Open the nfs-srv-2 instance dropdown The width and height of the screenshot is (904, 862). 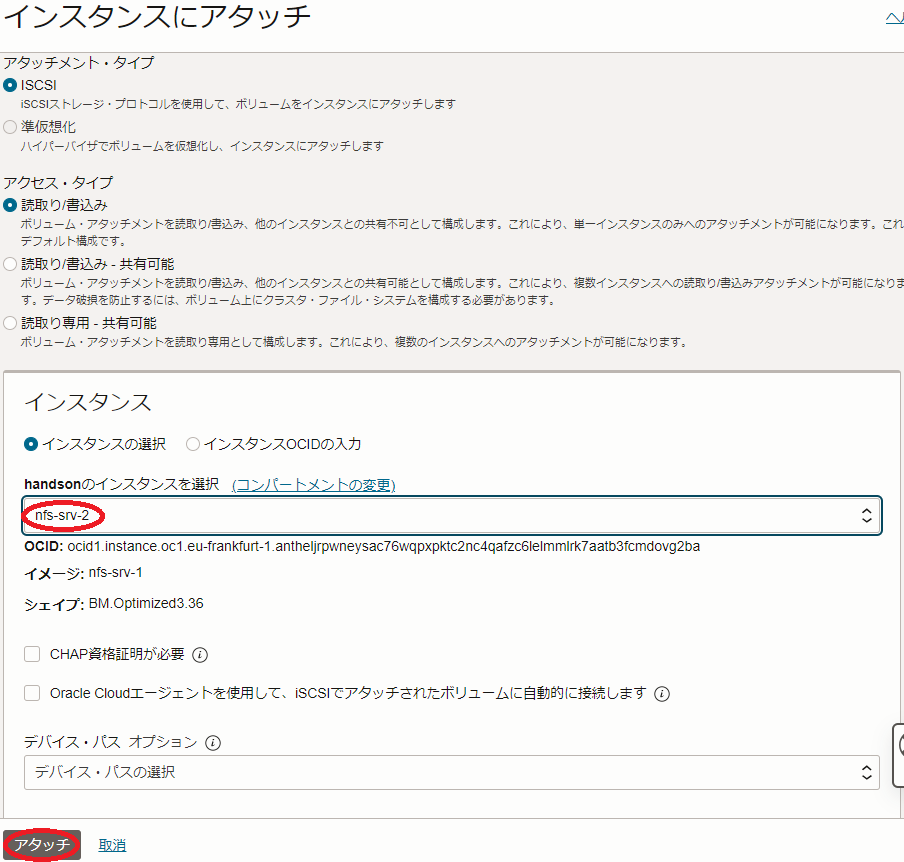point(450,516)
